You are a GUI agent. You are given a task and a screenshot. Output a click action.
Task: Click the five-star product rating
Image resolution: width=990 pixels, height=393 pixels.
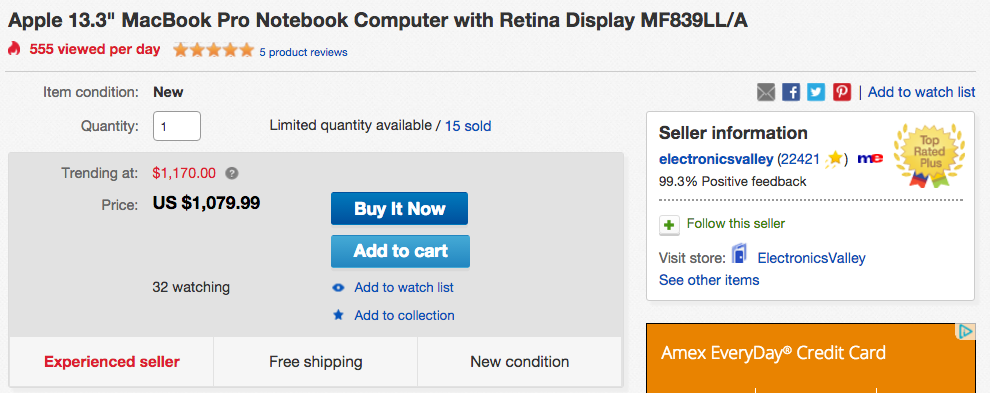click(213, 50)
